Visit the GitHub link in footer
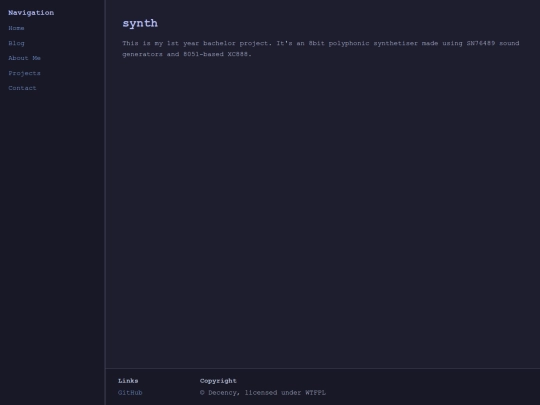This screenshot has width=540, height=405. (130, 393)
